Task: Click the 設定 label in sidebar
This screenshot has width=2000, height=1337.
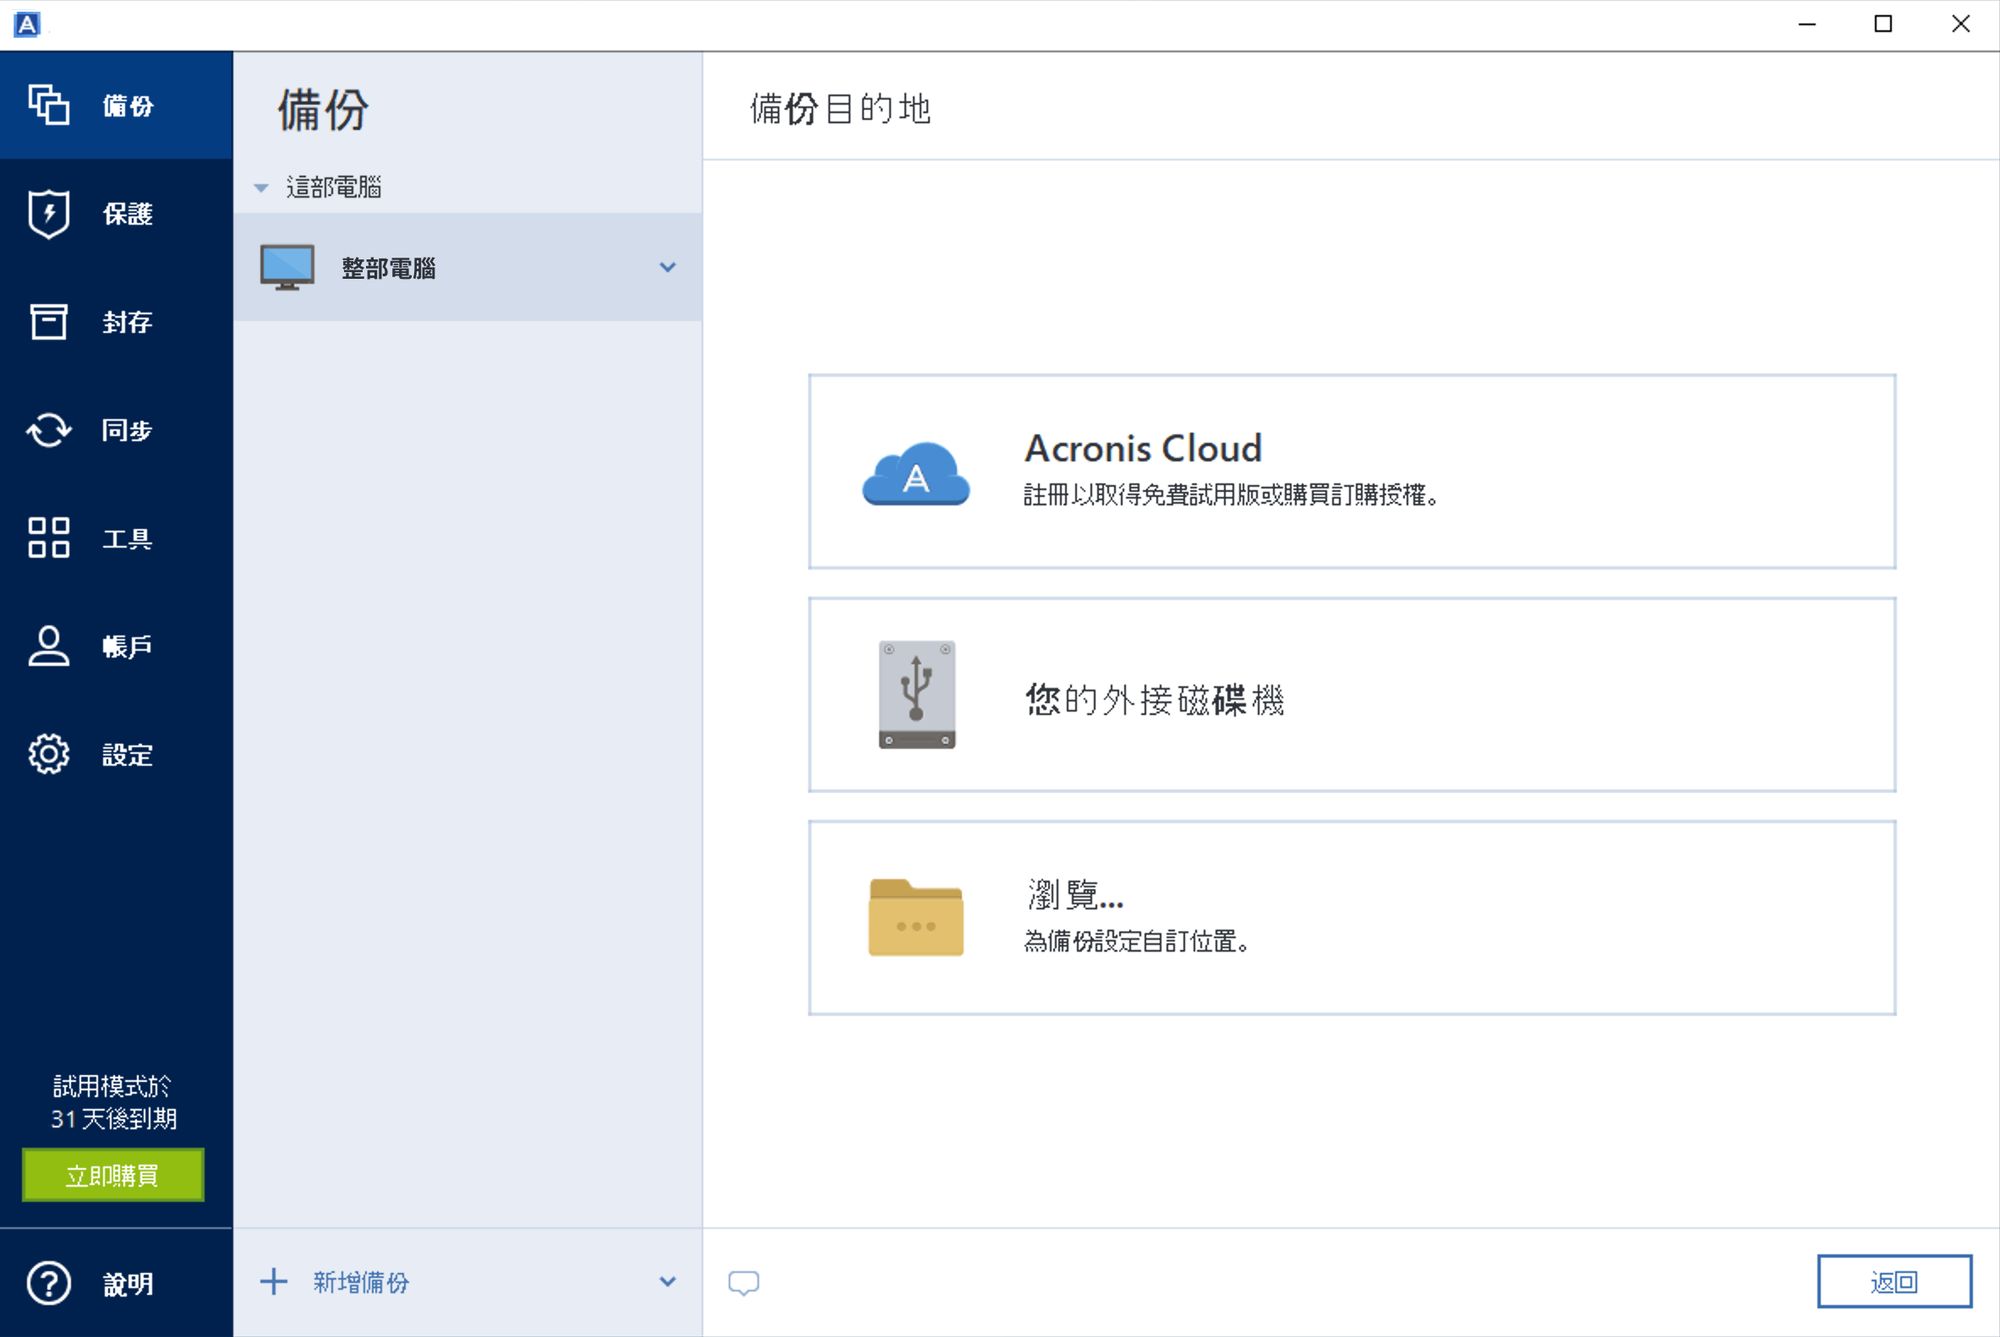Action: (x=128, y=755)
